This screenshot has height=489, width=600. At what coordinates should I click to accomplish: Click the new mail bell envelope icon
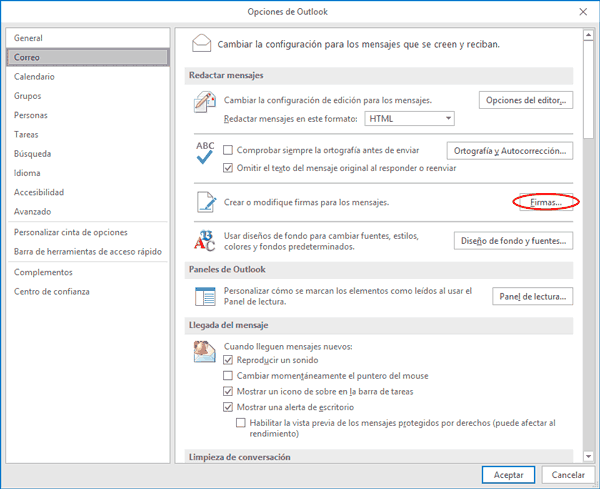click(205, 352)
